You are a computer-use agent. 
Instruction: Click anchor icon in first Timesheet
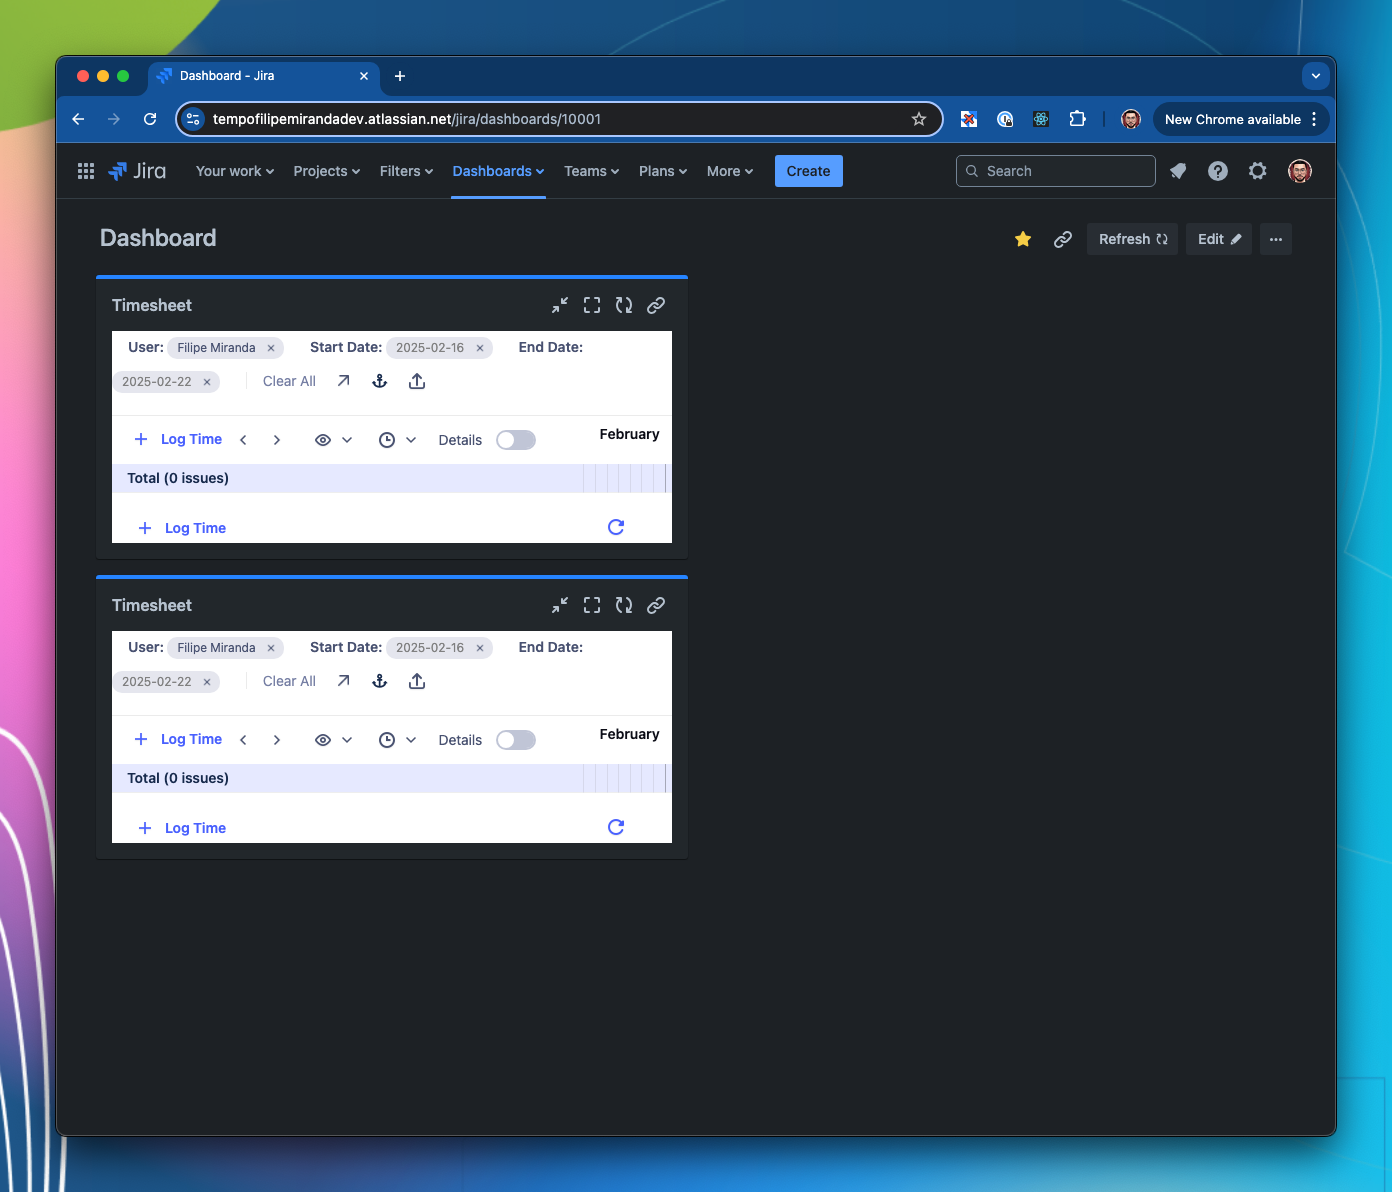(x=380, y=381)
